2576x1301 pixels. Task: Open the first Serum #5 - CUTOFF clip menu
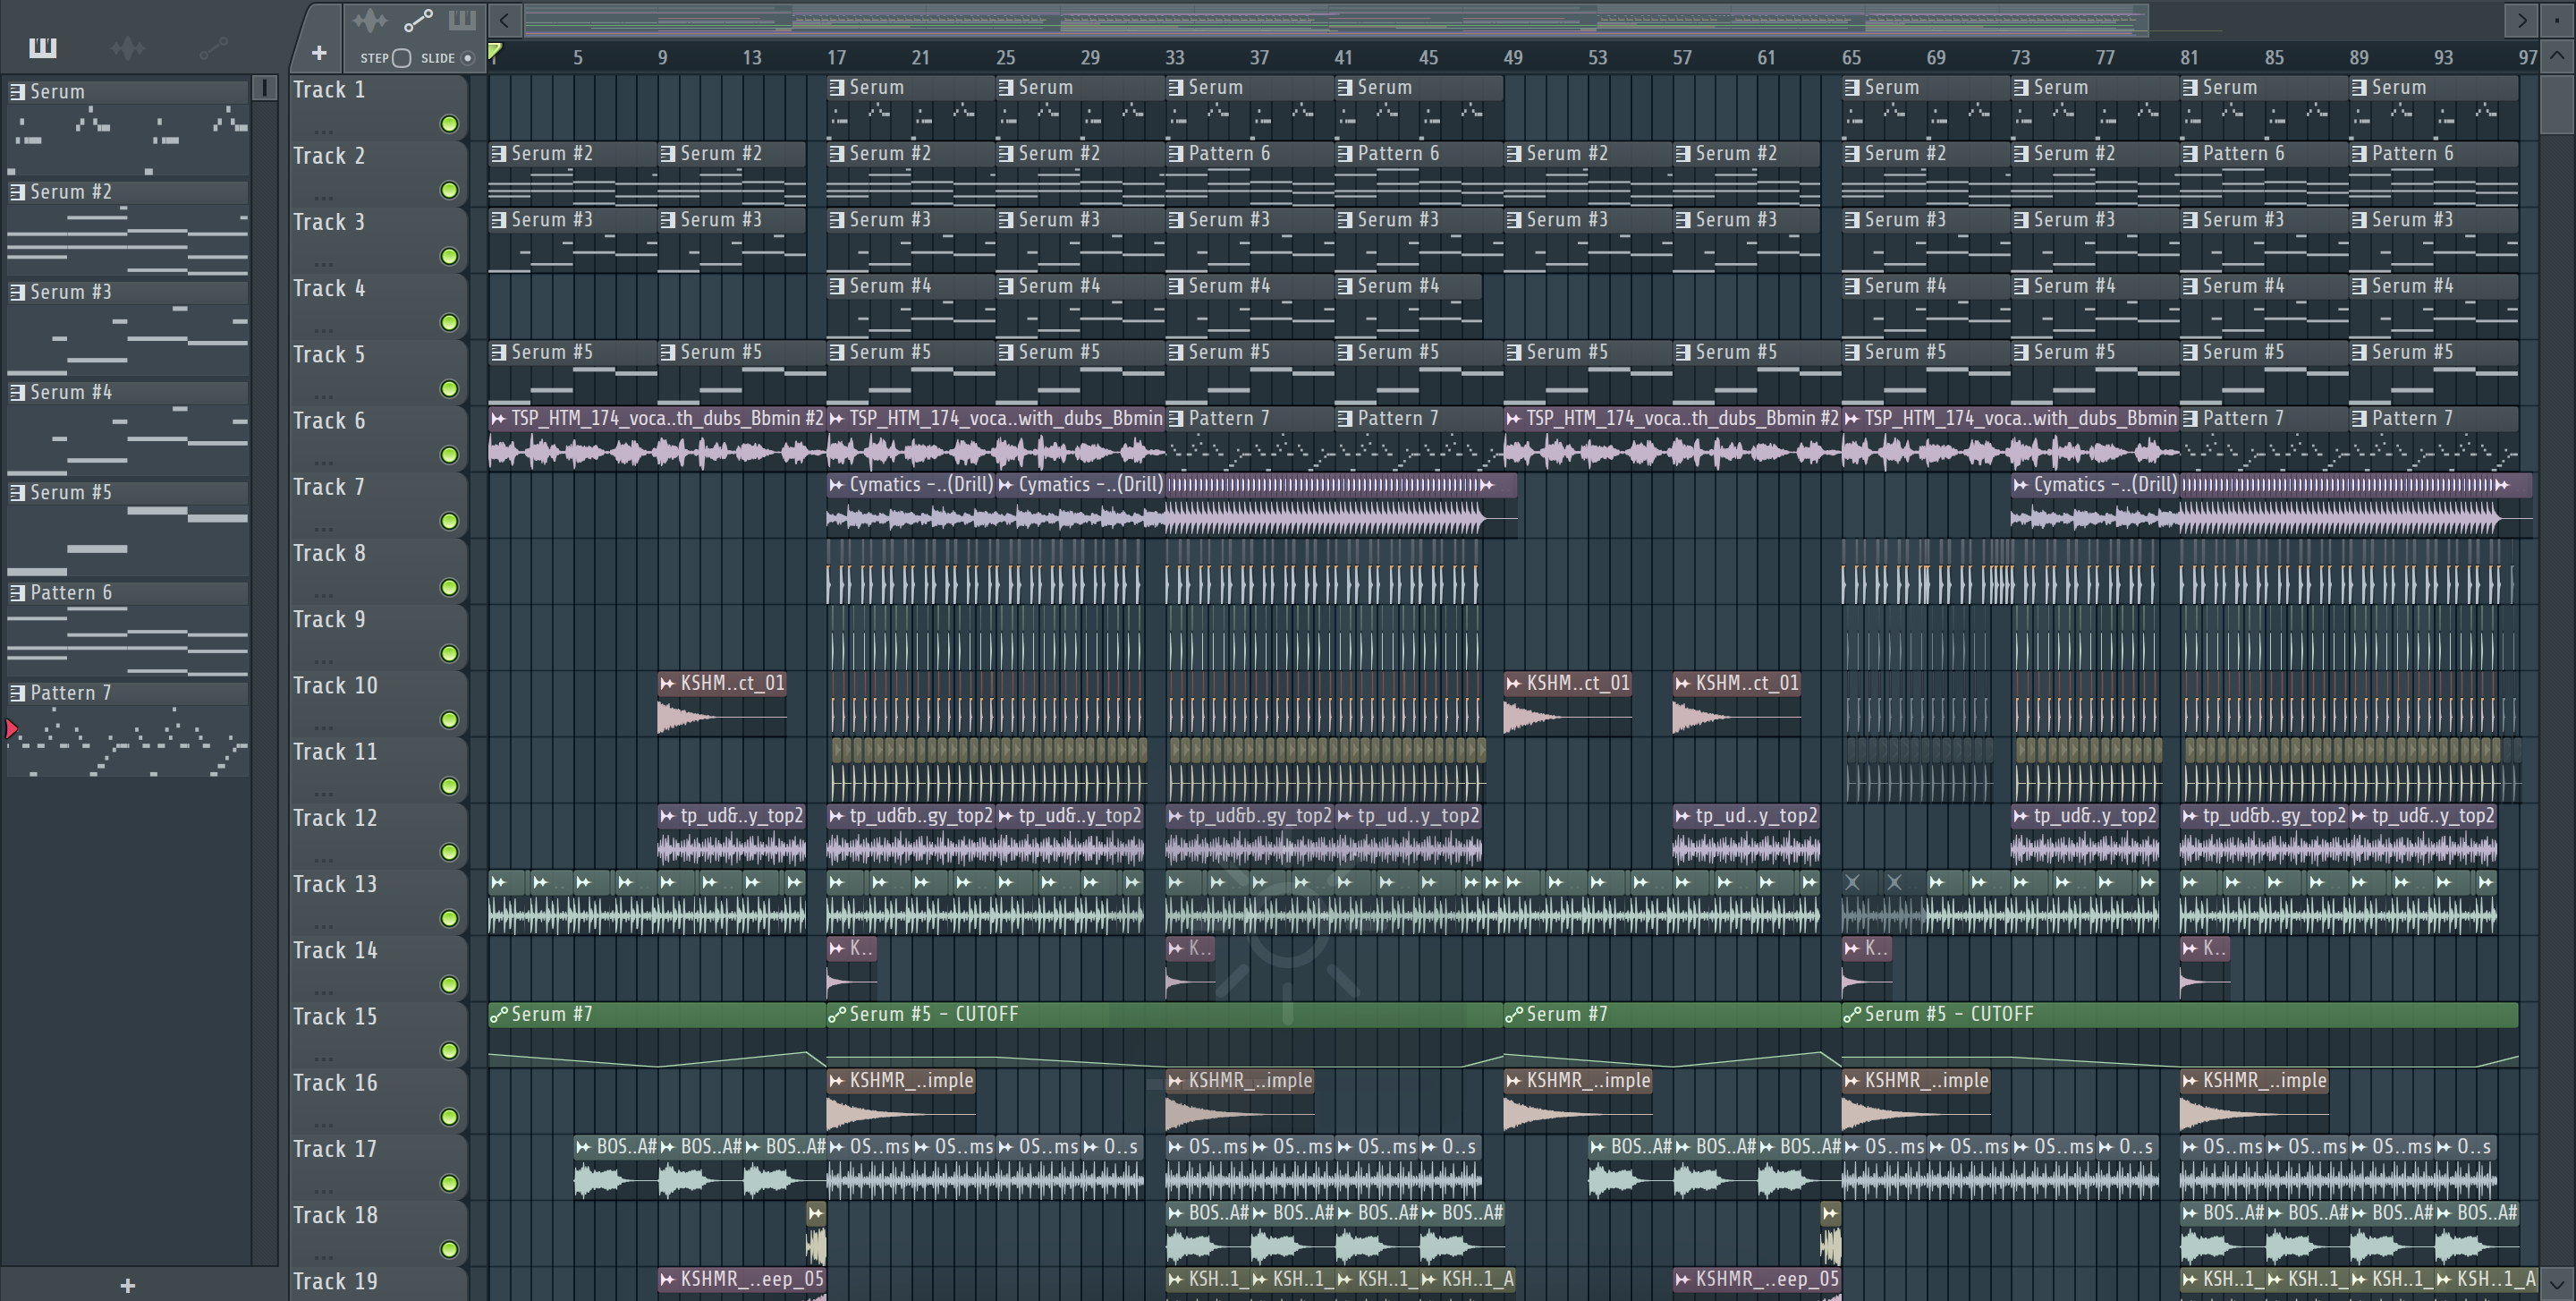pos(837,1014)
